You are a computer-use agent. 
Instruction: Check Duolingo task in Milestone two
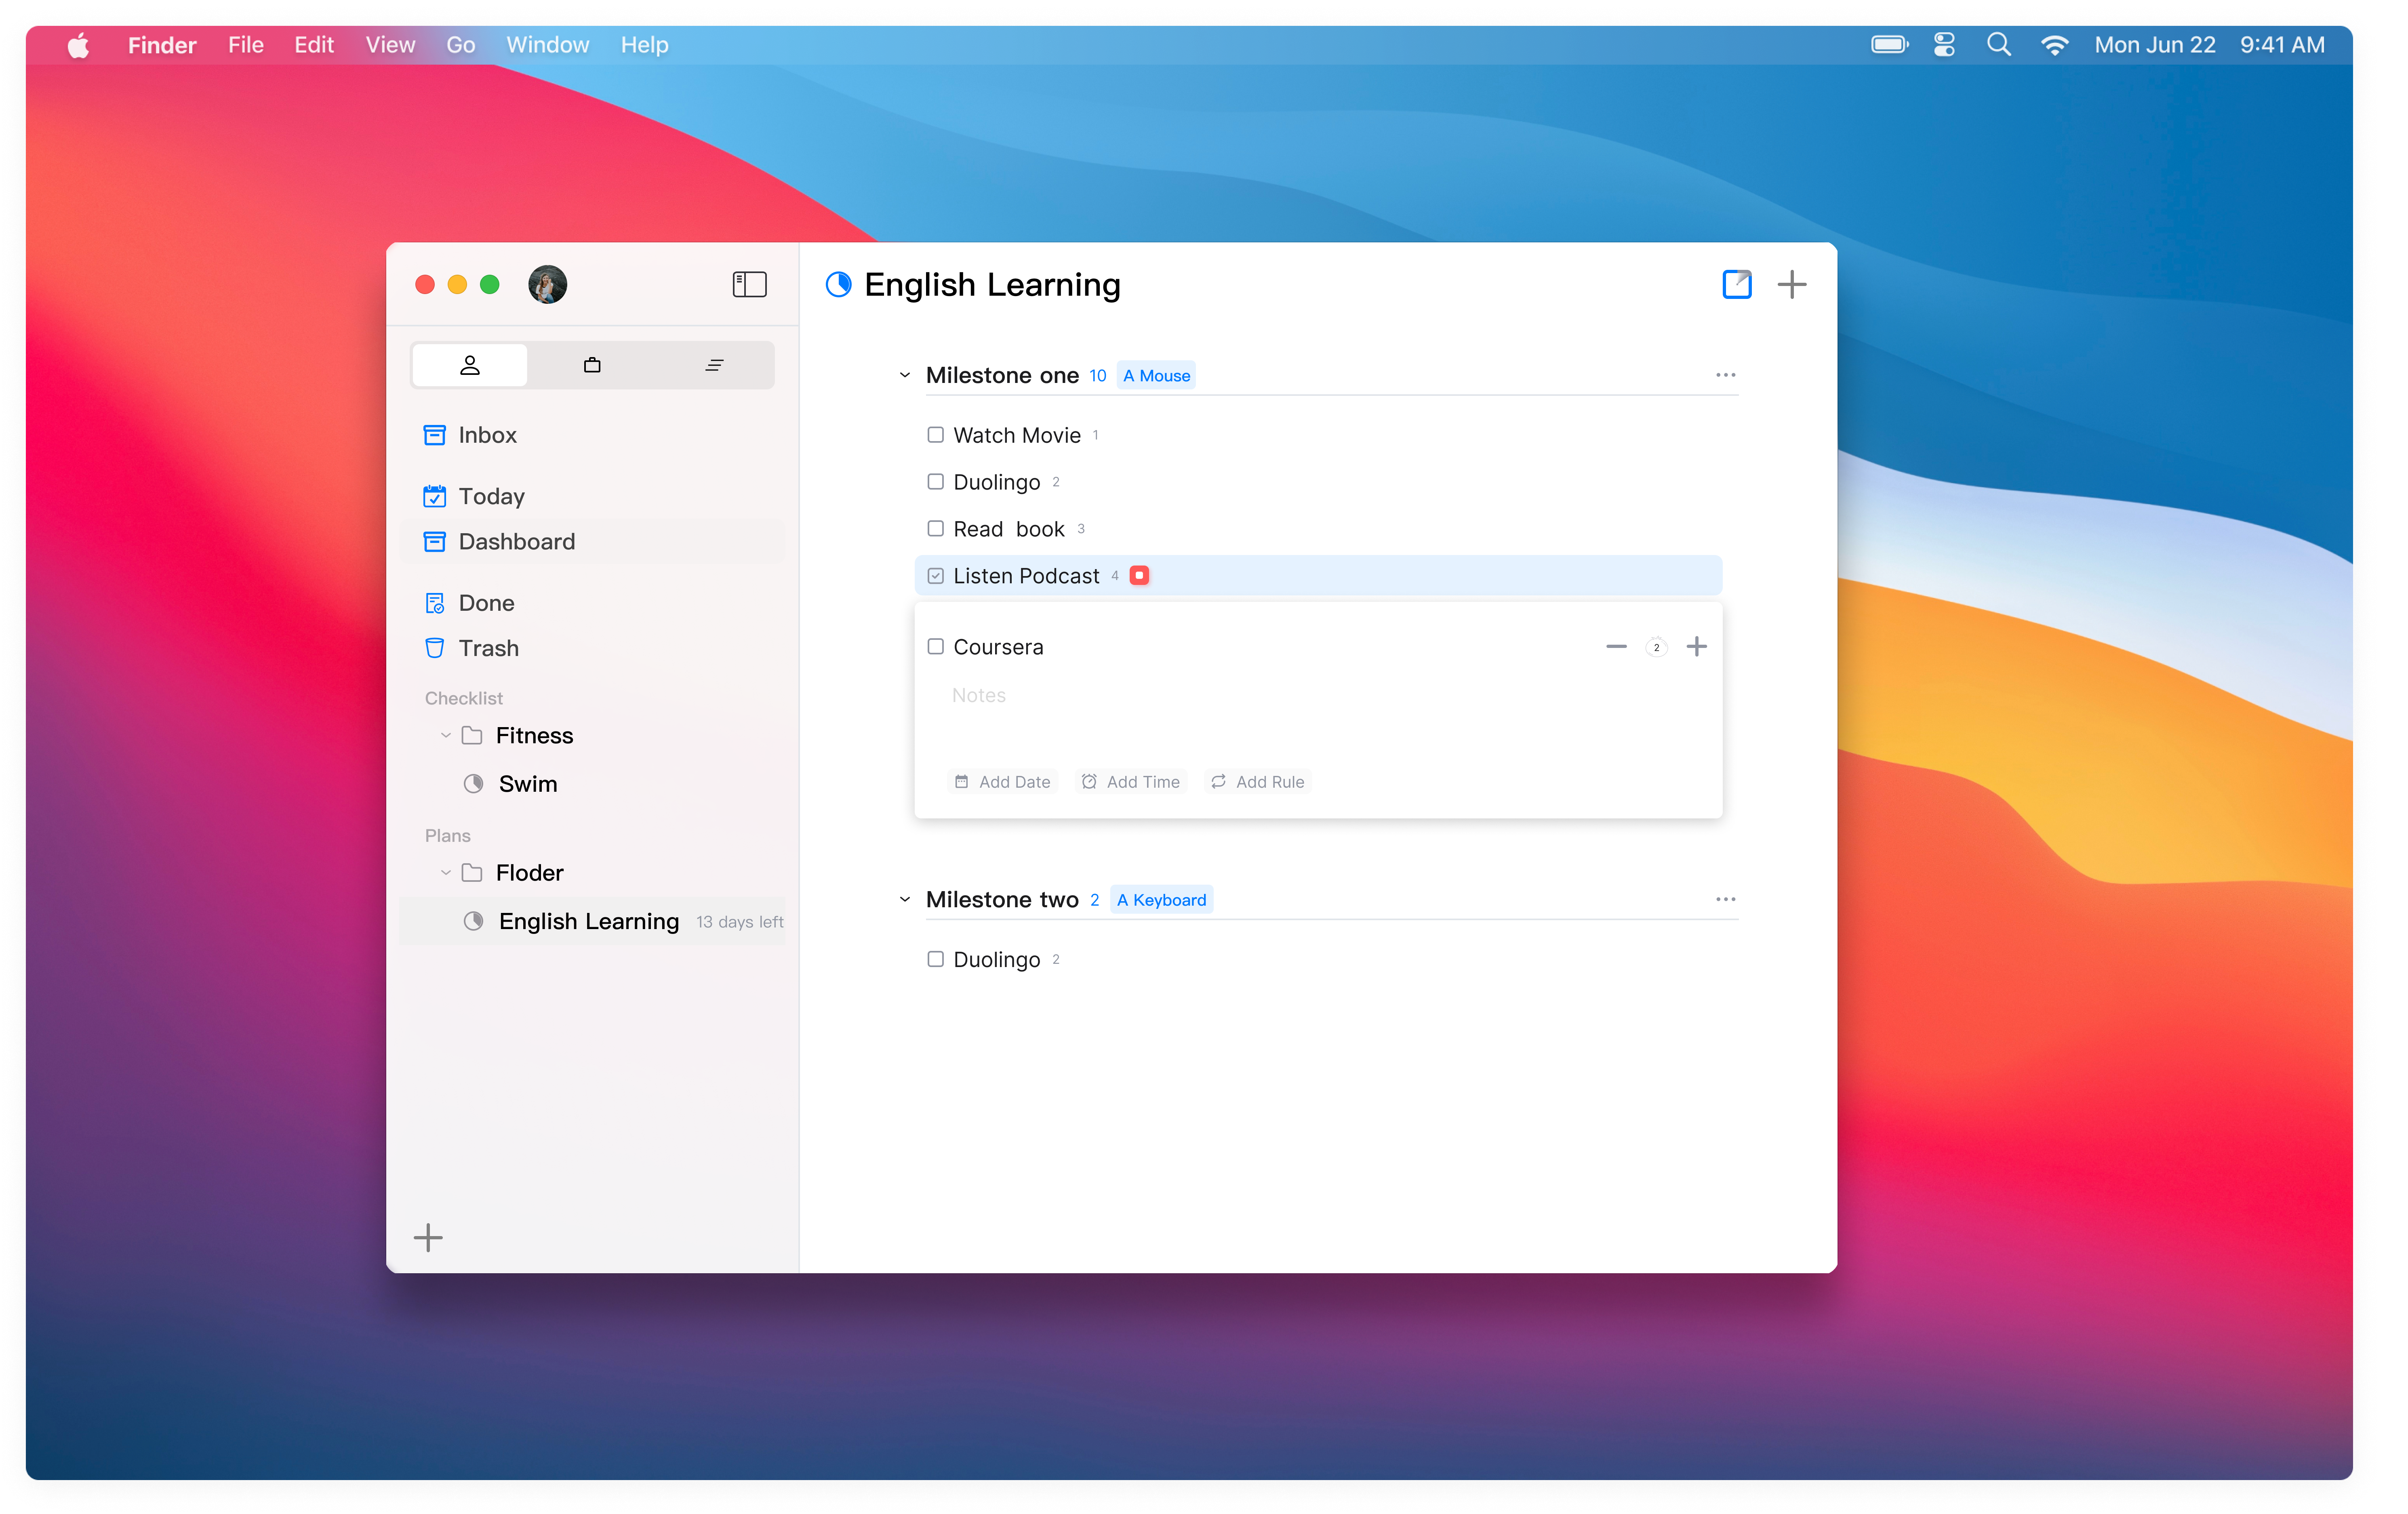[x=935, y=959]
